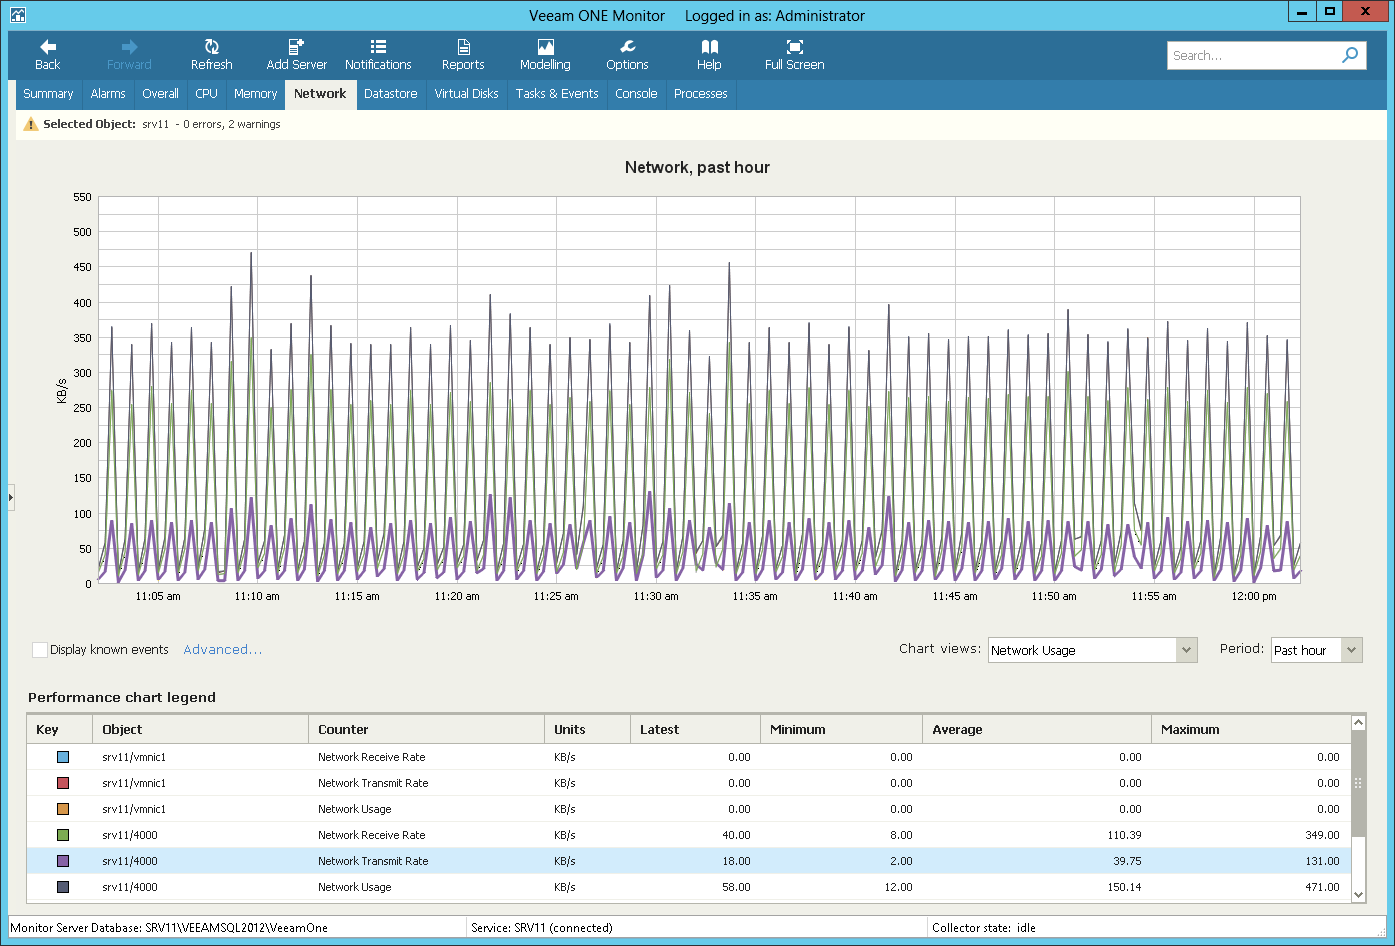Open the Virtual Disks tab
Screen dimensions: 1395x946
(466, 94)
